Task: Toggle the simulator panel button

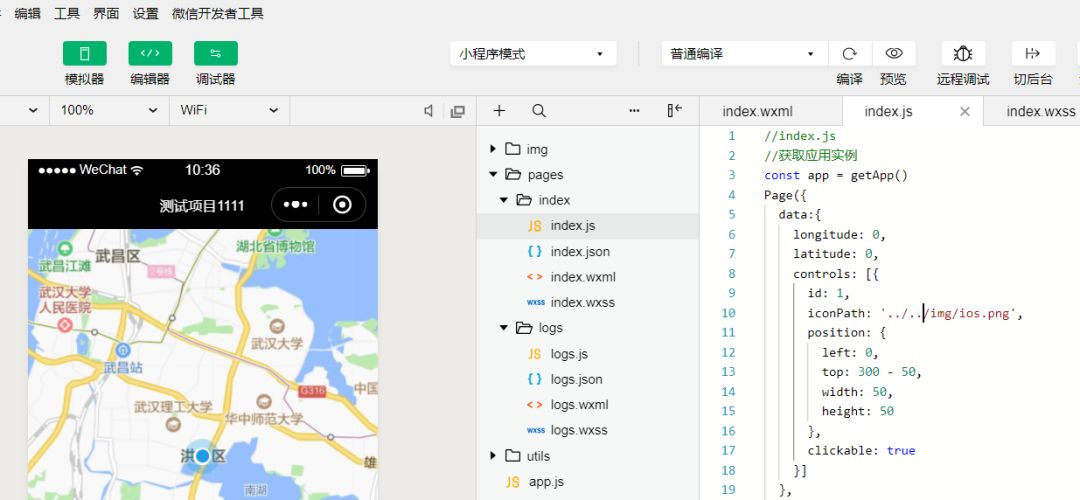Action: tap(85, 54)
